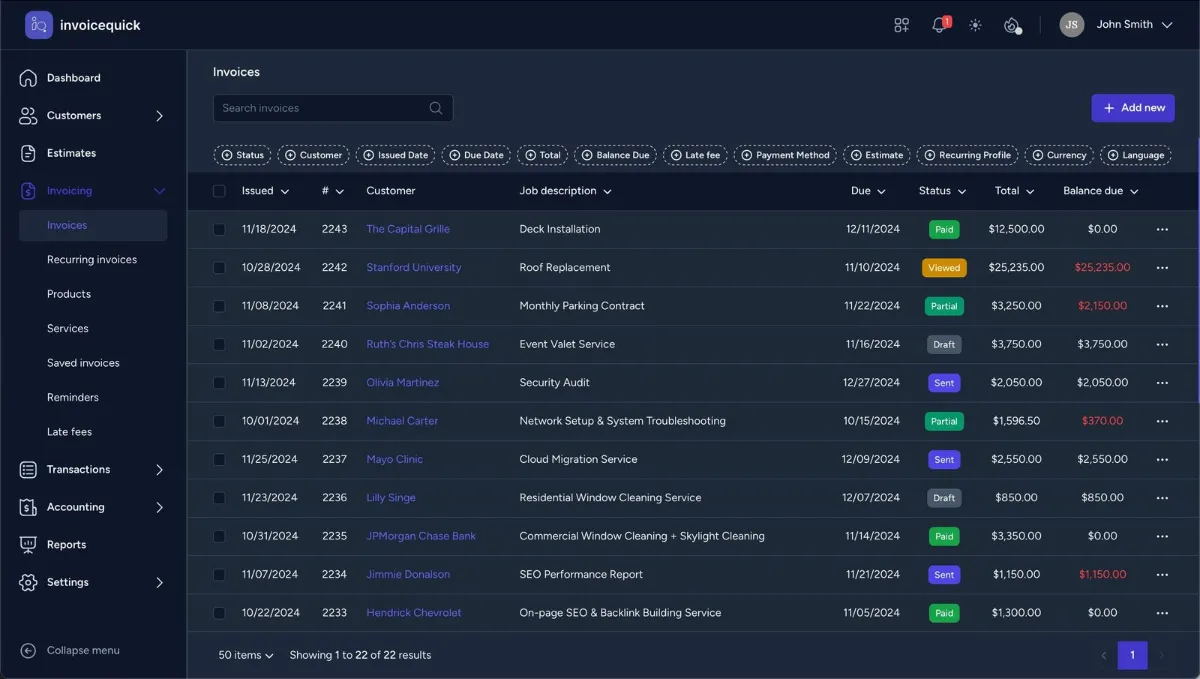Select the Estimates sidebar icon
The width and height of the screenshot is (1200, 679).
[x=27, y=153]
